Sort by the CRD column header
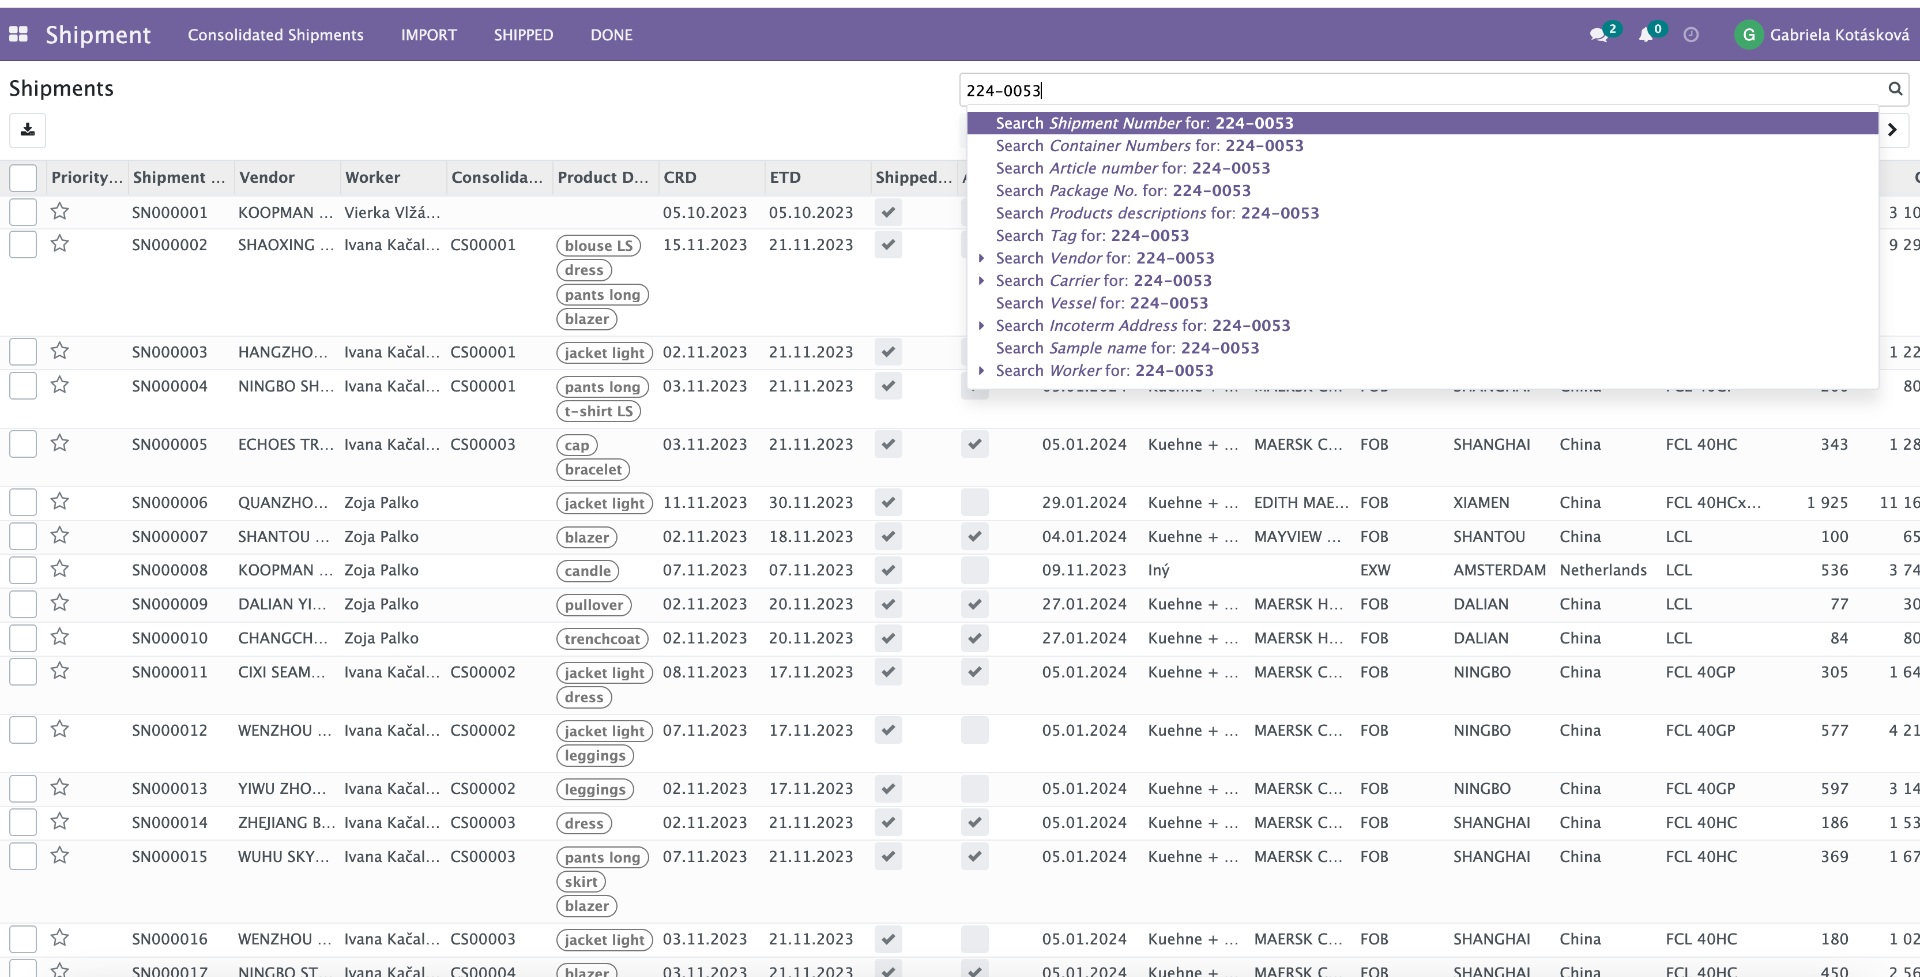 (680, 178)
